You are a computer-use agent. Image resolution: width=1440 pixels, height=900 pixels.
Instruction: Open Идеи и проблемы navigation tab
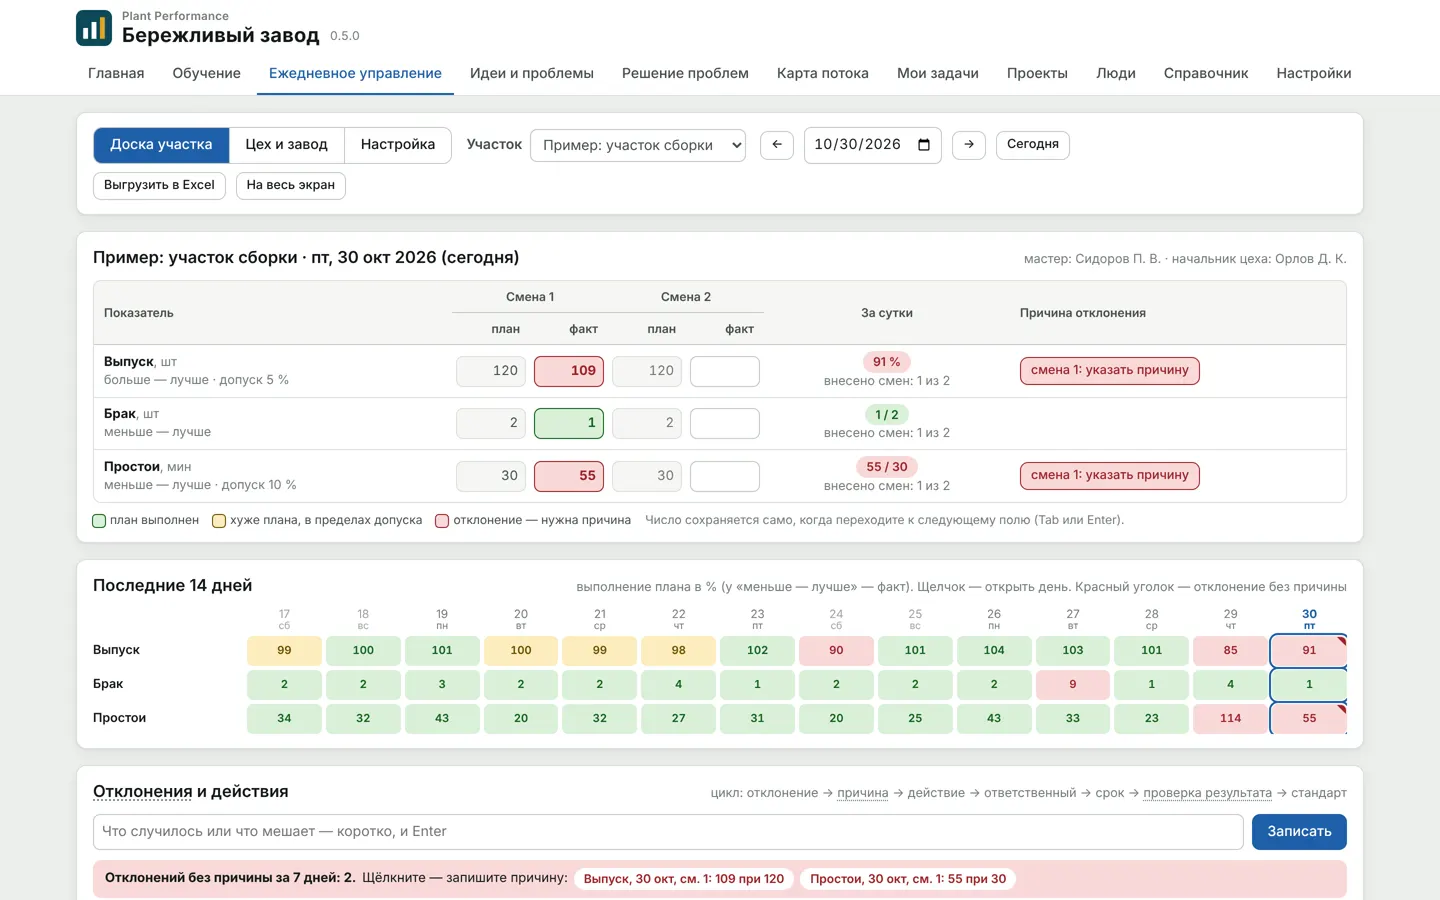[532, 73]
